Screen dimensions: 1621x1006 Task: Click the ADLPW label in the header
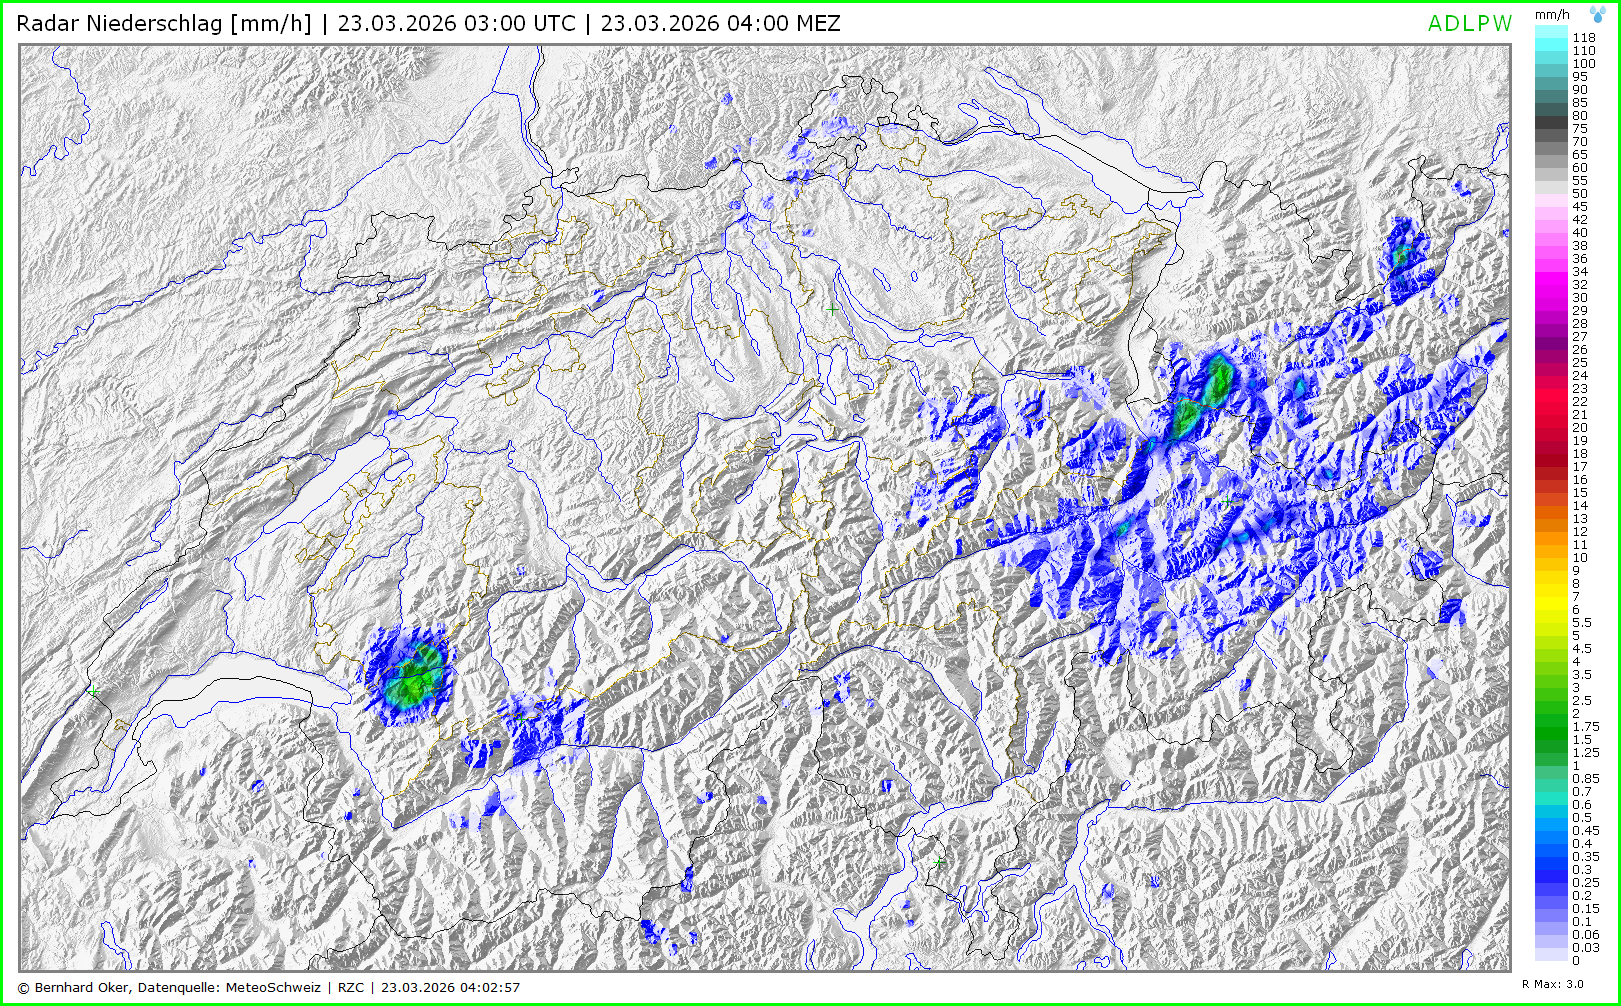click(1469, 24)
